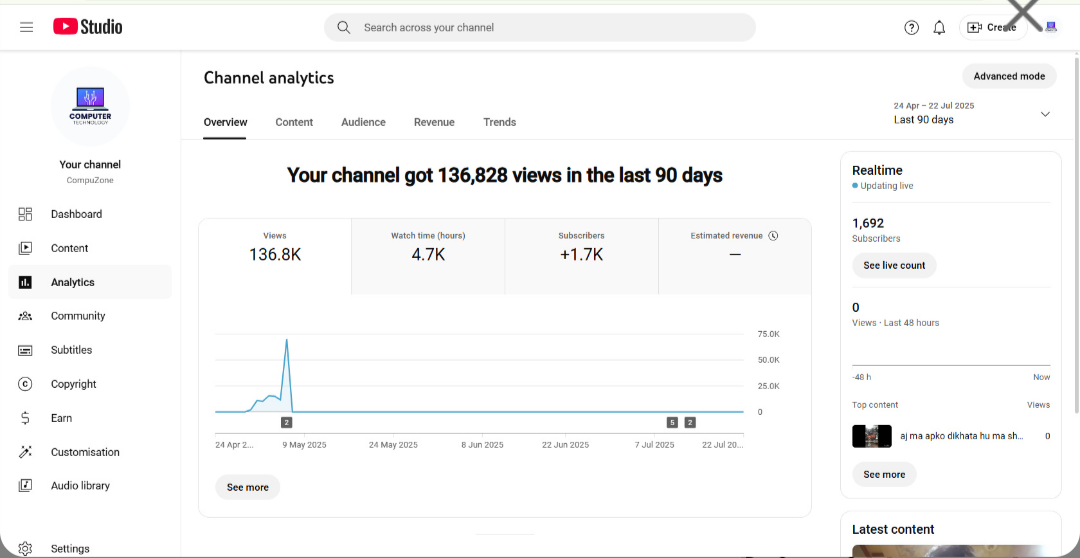This screenshot has height=558, width=1080.
Task: Click the Create button
Action: pyautogui.click(x=993, y=28)
